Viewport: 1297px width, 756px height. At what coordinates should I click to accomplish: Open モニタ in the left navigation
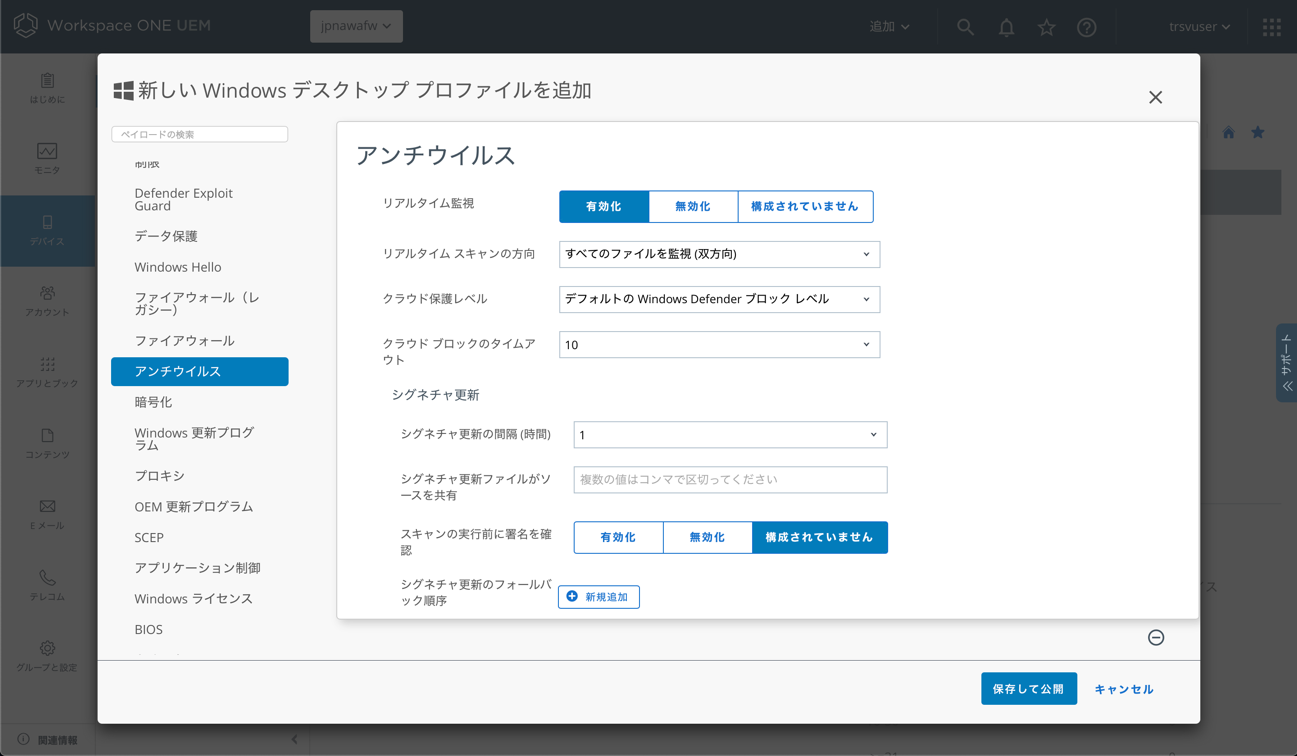coord(47,159)
